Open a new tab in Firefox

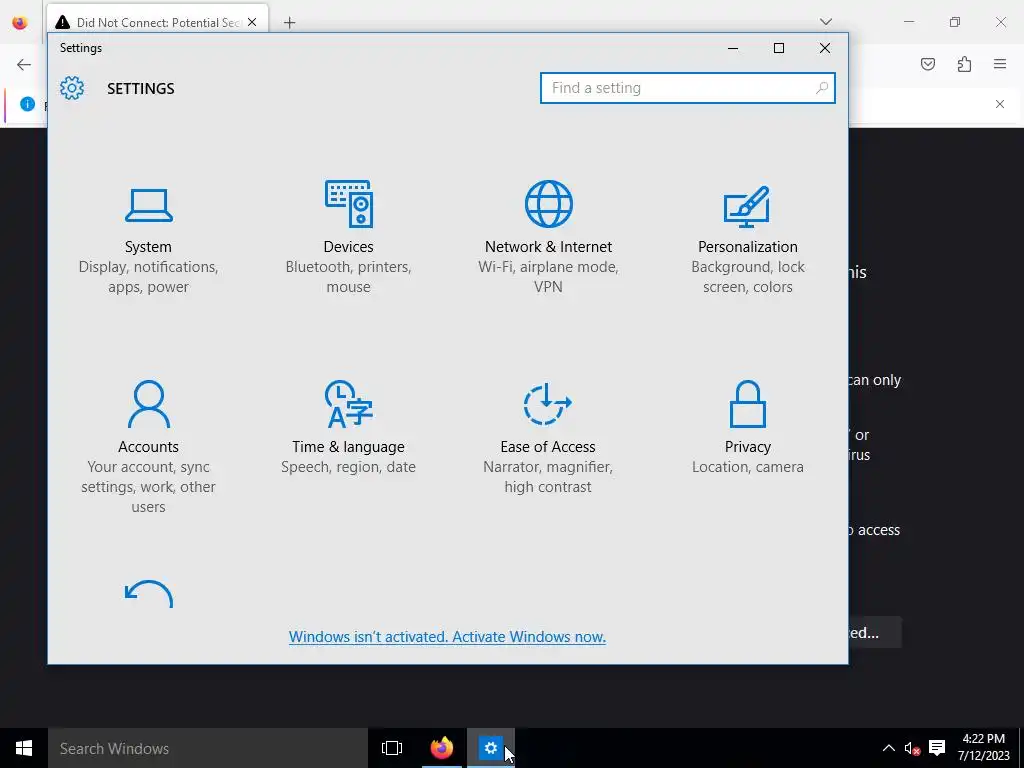point(289,23)
